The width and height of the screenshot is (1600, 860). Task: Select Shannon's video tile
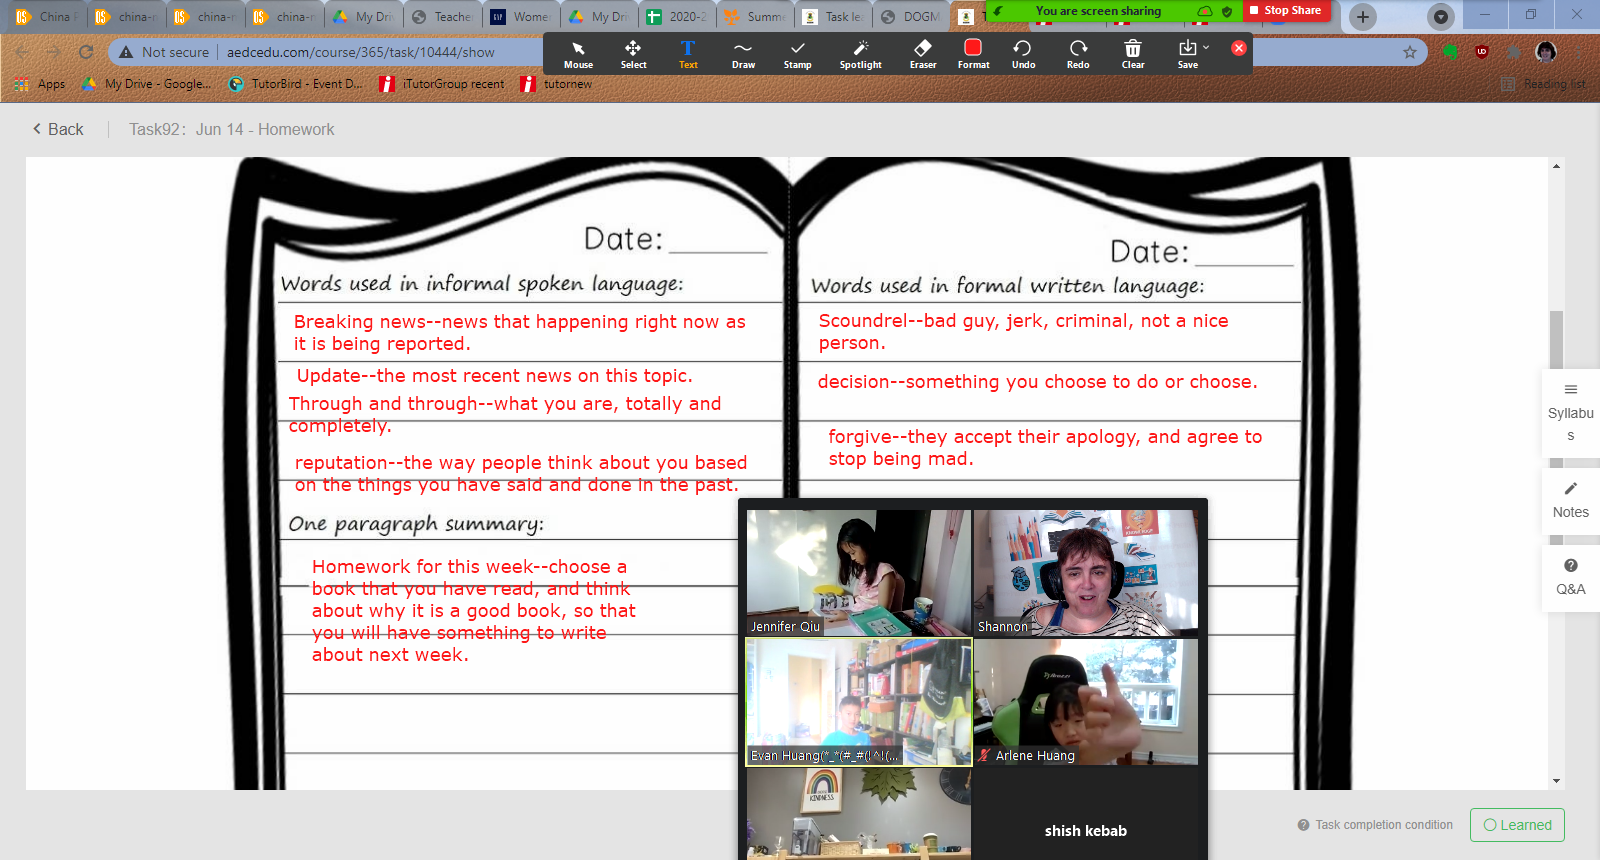click(1085, 573)
